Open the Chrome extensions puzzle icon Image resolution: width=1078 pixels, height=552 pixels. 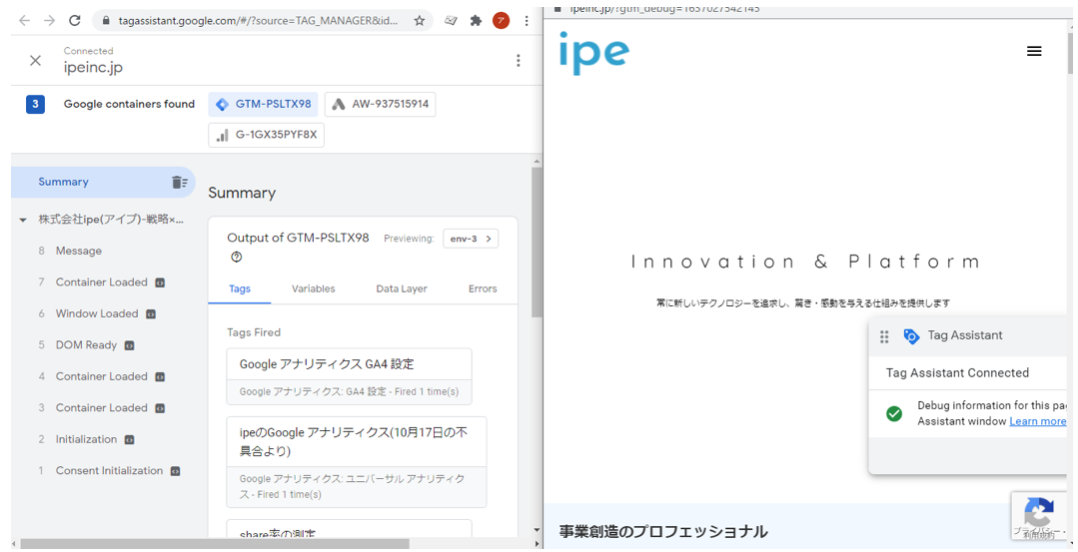(476, 20)
